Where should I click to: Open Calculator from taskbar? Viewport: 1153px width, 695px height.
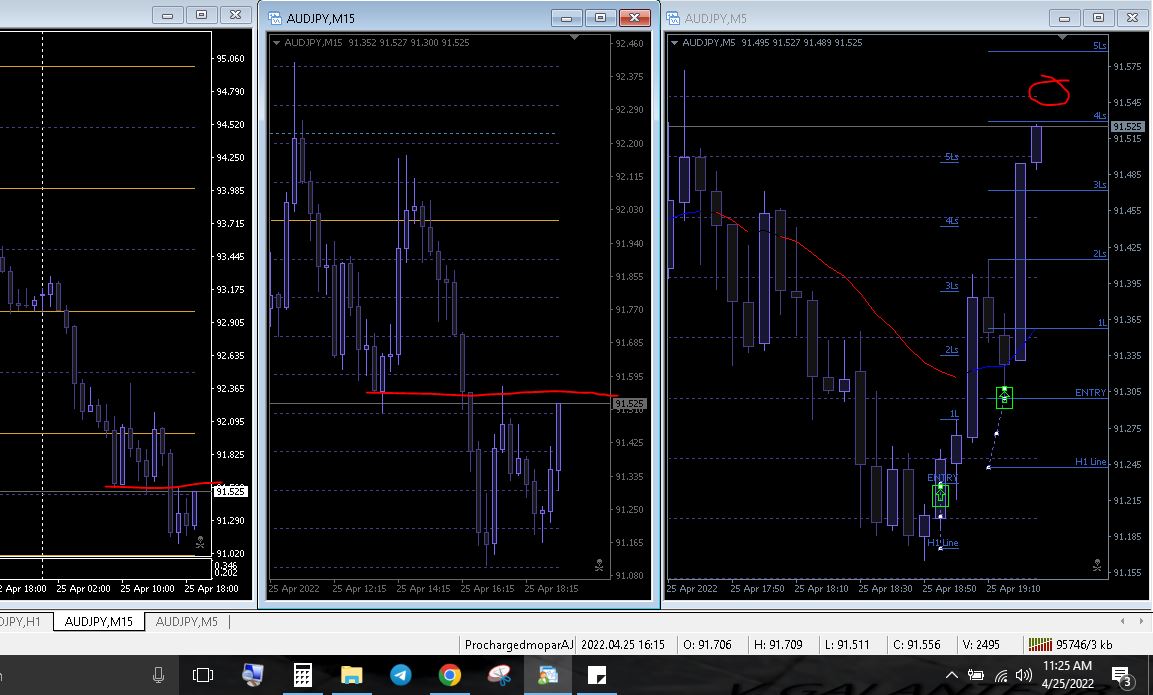(302, 675)
